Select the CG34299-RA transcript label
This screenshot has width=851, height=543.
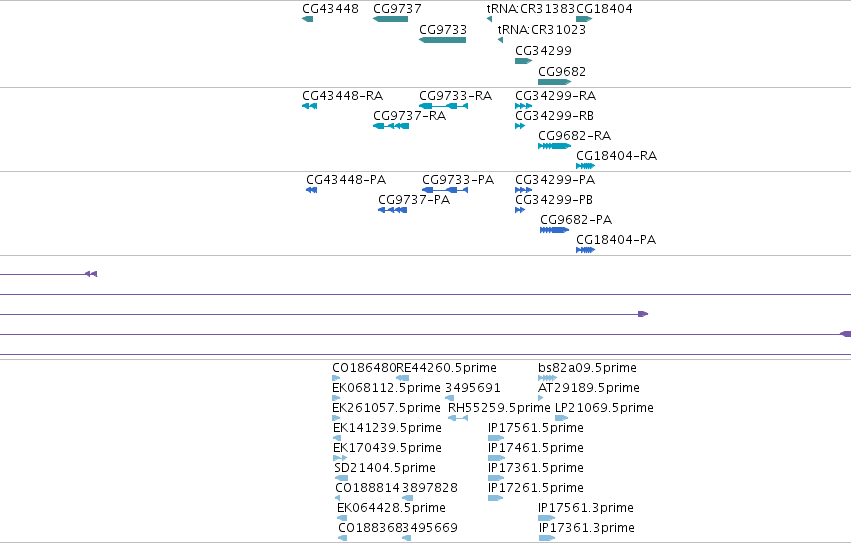[555, 96]
